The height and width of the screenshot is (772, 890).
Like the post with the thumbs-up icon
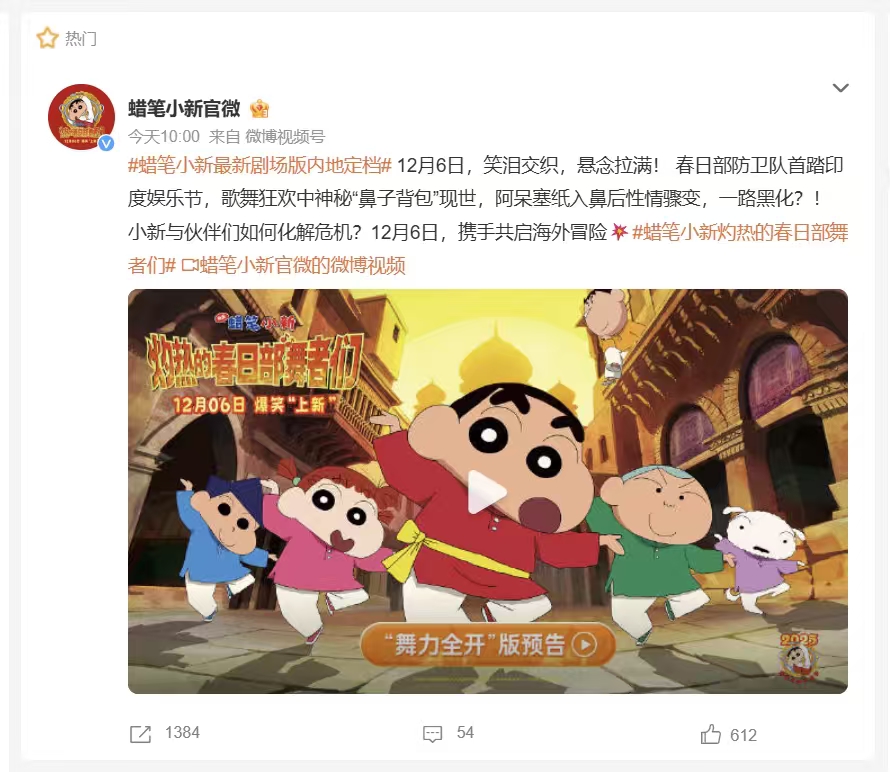coord(711,734)
